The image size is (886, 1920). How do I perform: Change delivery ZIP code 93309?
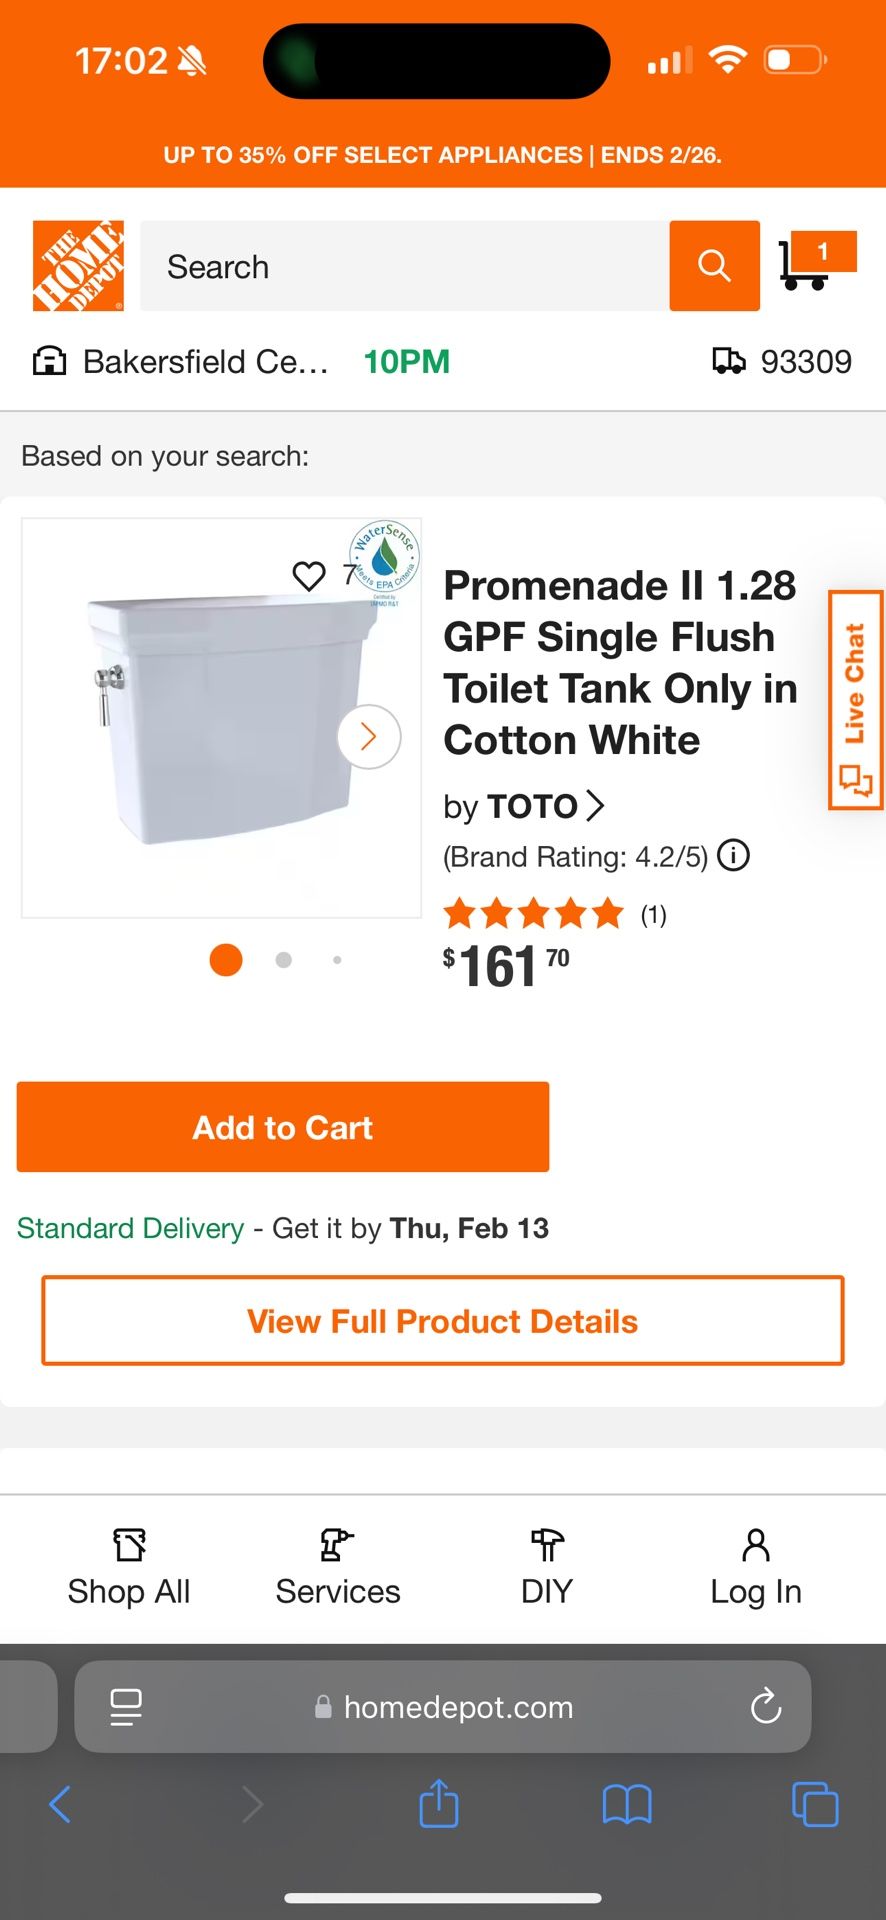pyautogui.click(x=782, y=362)
